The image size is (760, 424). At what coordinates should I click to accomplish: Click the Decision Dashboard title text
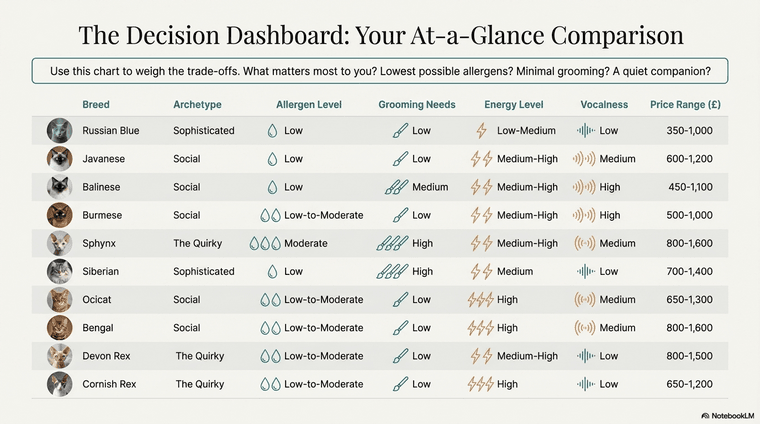point(380,35)
